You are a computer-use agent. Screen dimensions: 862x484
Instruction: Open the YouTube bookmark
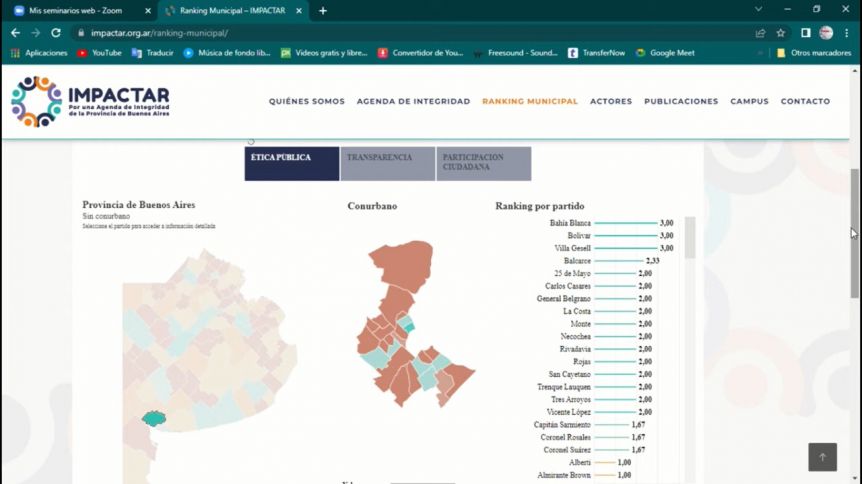100,53
